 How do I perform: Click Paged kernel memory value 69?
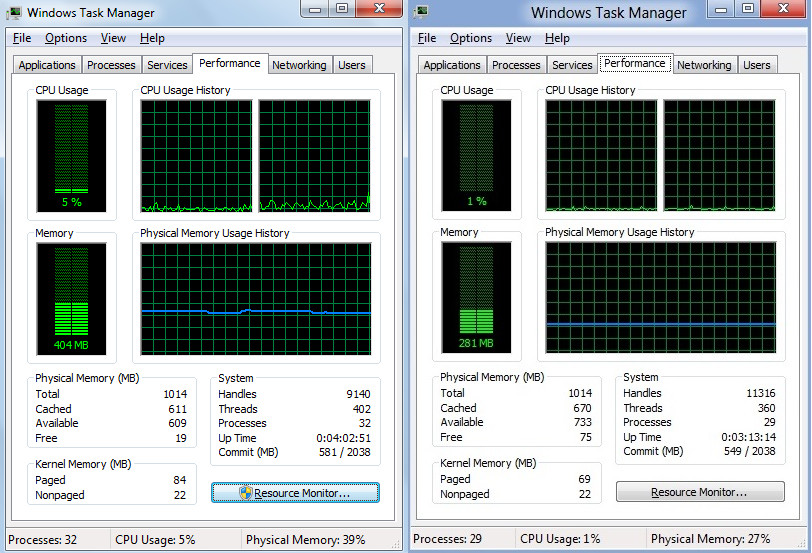[585, 479]
